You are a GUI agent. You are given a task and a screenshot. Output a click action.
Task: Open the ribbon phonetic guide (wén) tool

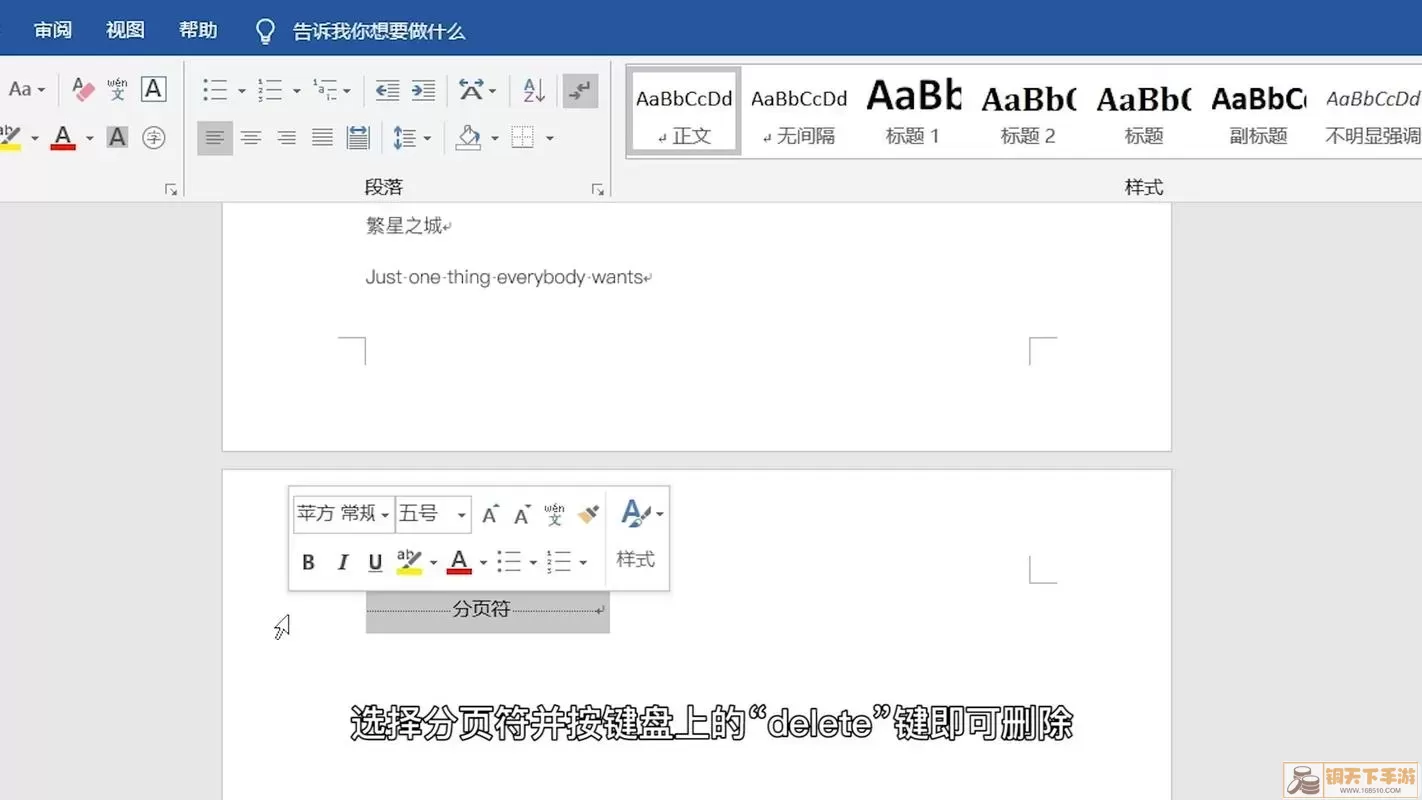[x=117, y=90]
